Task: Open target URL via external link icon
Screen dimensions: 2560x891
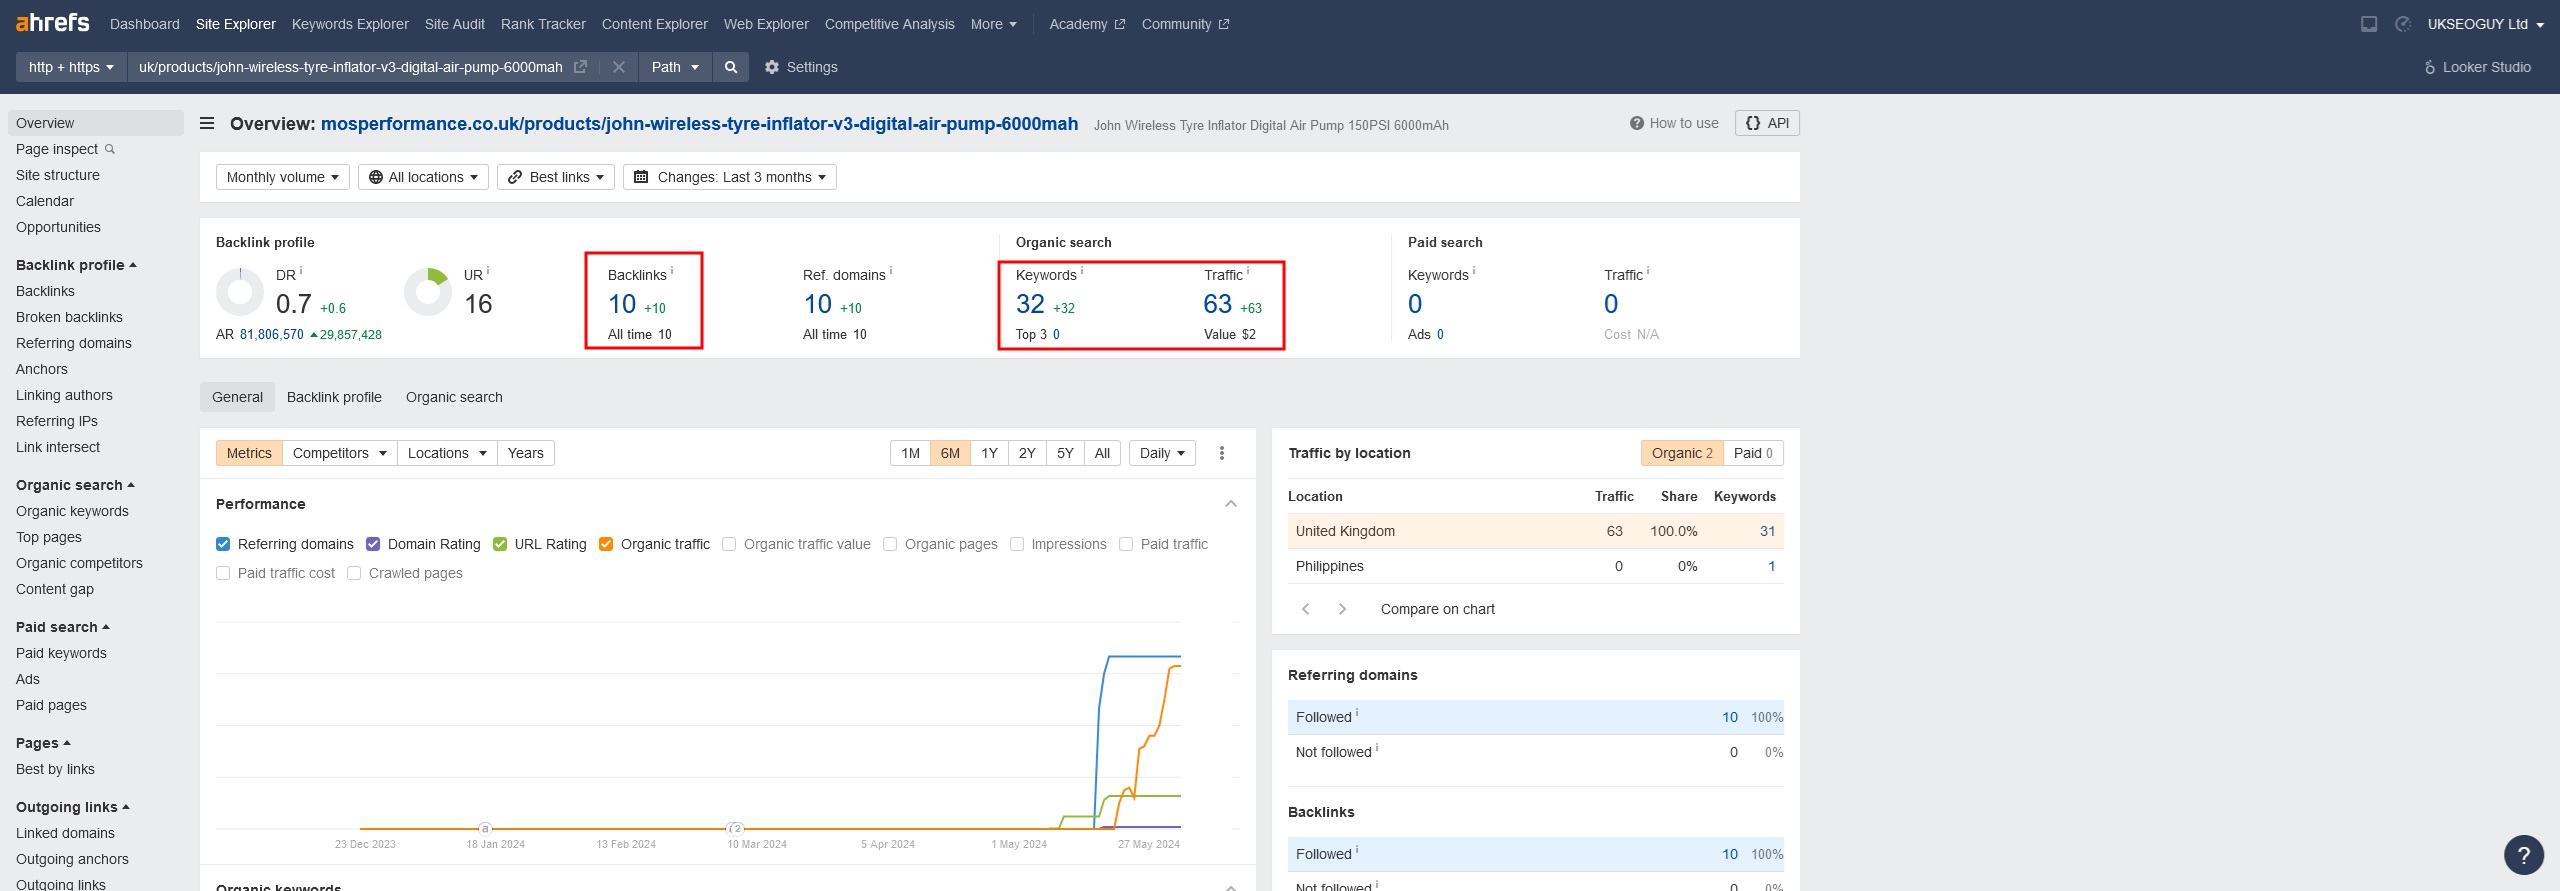Action: [x=580, y=67]
